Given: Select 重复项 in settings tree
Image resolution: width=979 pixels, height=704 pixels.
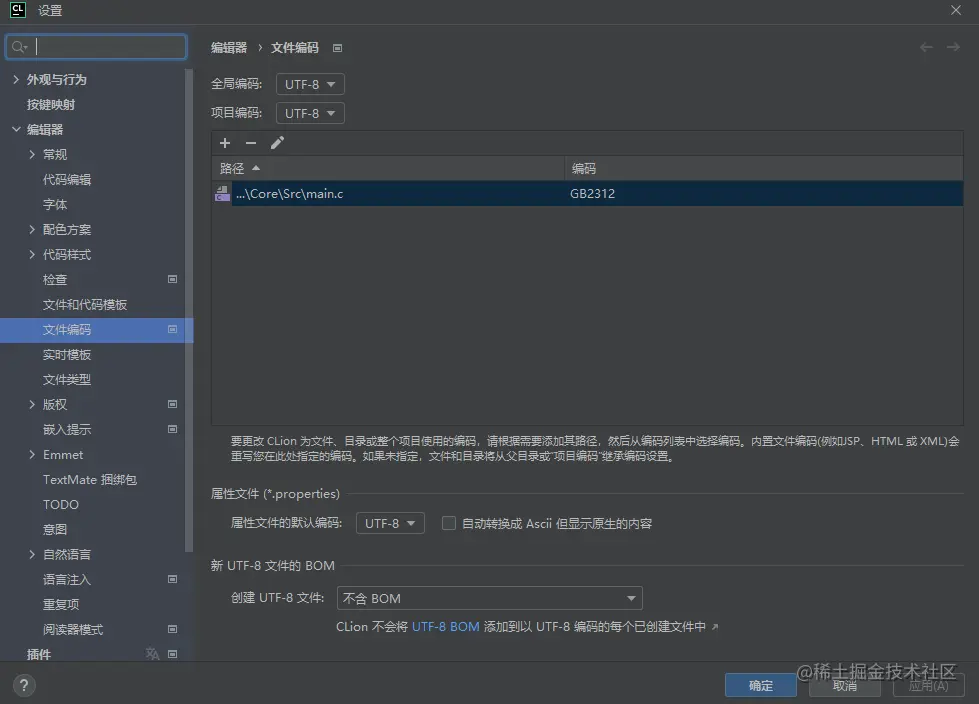Looking at the screenshot, I should 61,604.
